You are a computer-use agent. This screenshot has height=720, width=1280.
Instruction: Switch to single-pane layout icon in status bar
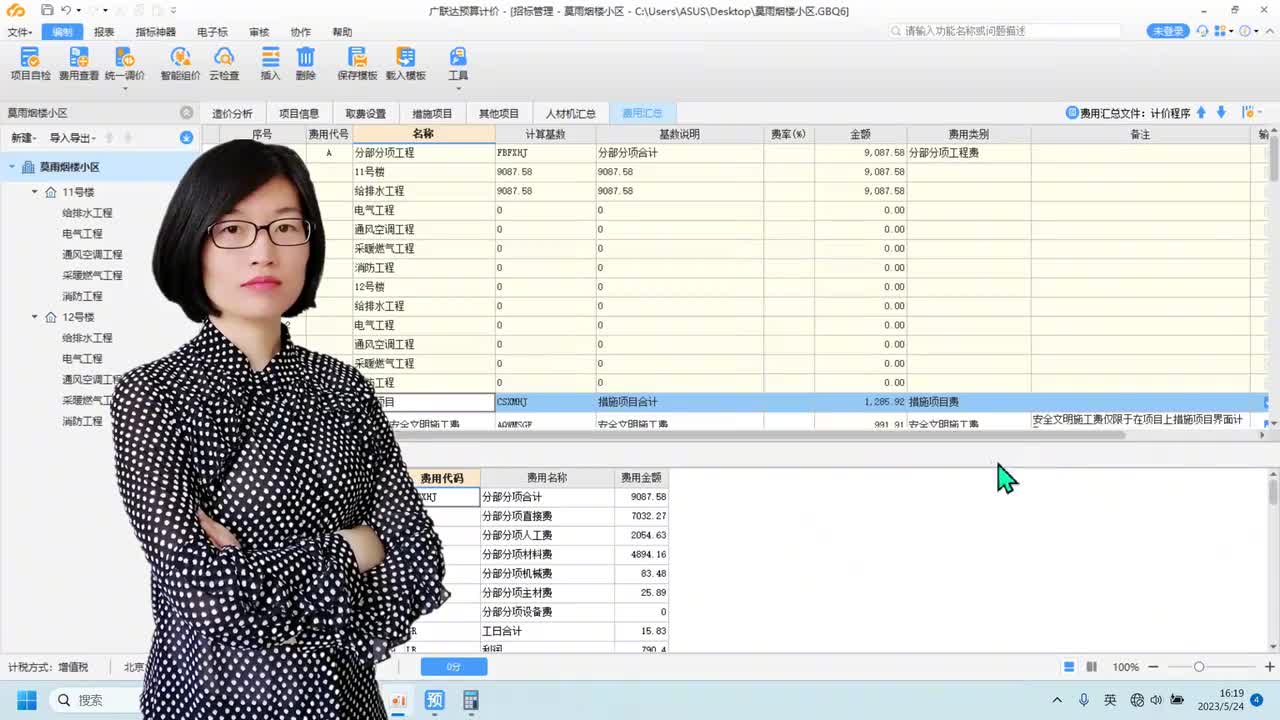pyautogui.click(x=1069, y=667)
